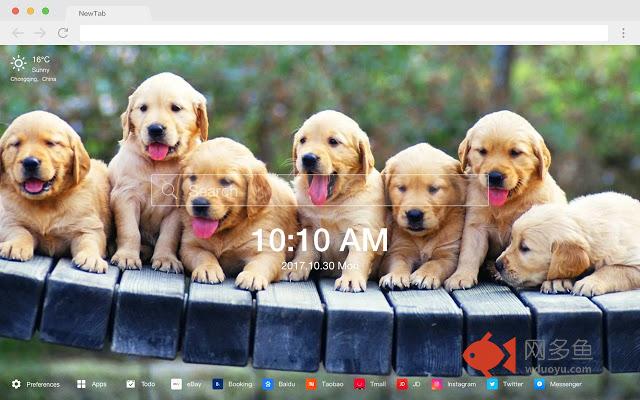Click the eBay shortcut icon
This screenshot has height=400, width=640.
(176, 384)
